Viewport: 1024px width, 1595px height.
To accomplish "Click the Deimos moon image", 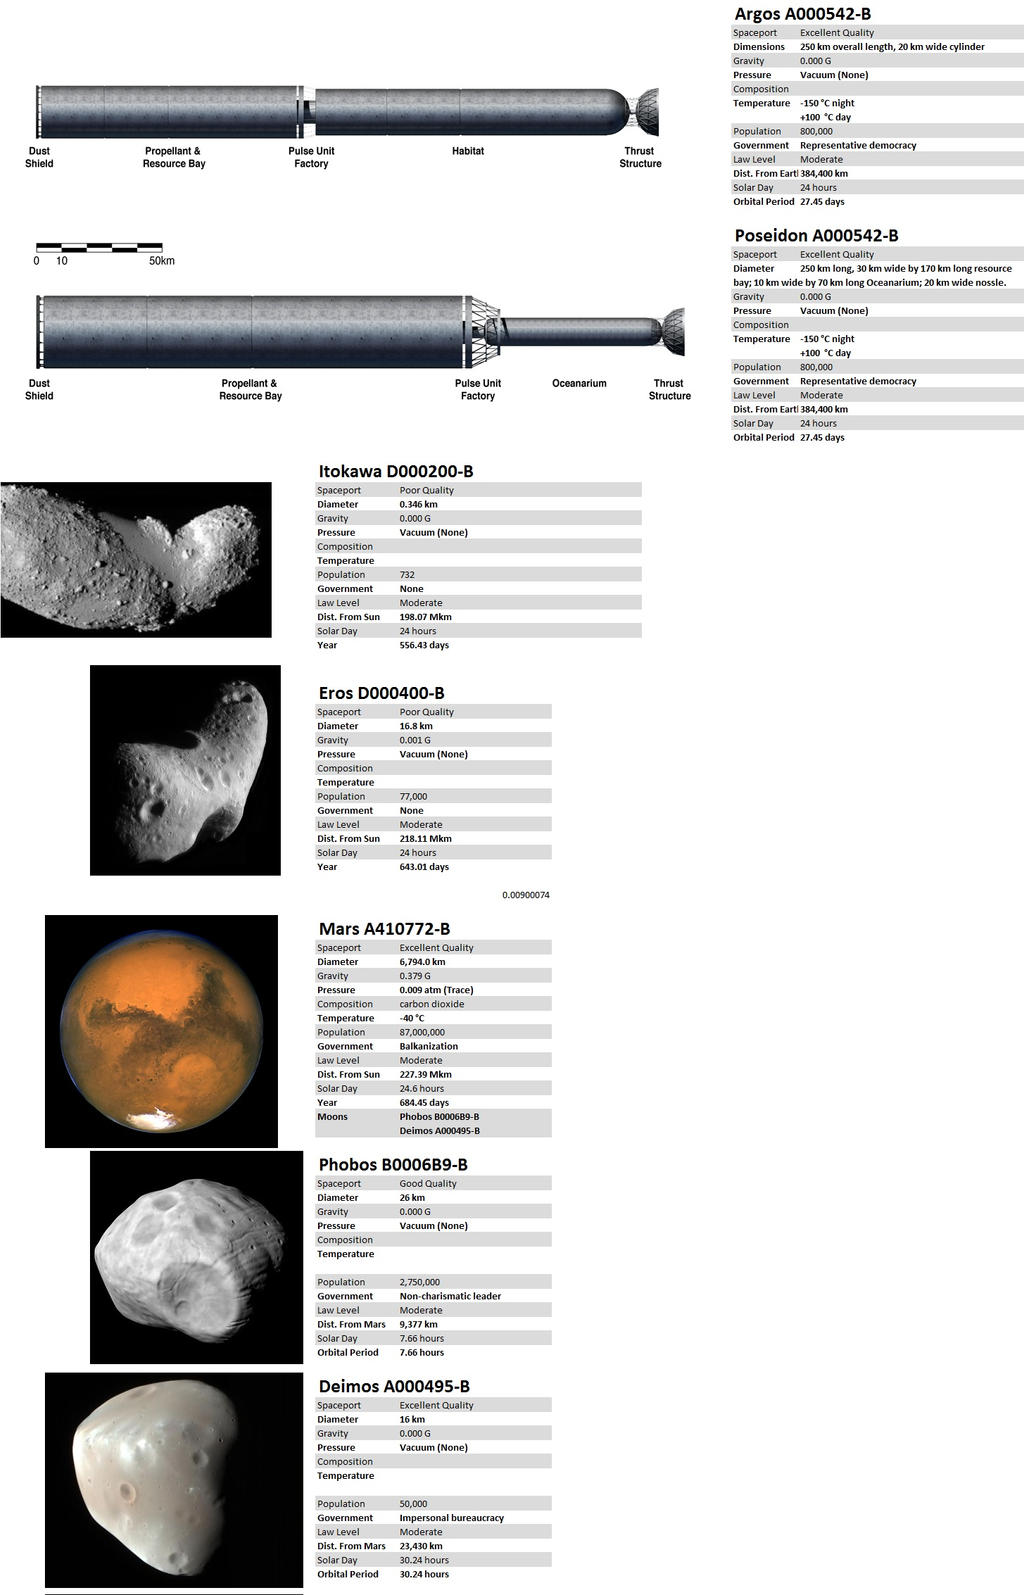I will (174, 1481).
